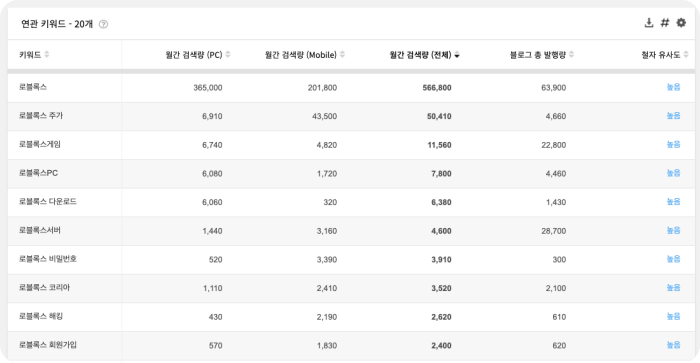700x363 pixels.
Task: Click 높음 link in 로블록스 주가 row
Action: (x=673, y=116)
